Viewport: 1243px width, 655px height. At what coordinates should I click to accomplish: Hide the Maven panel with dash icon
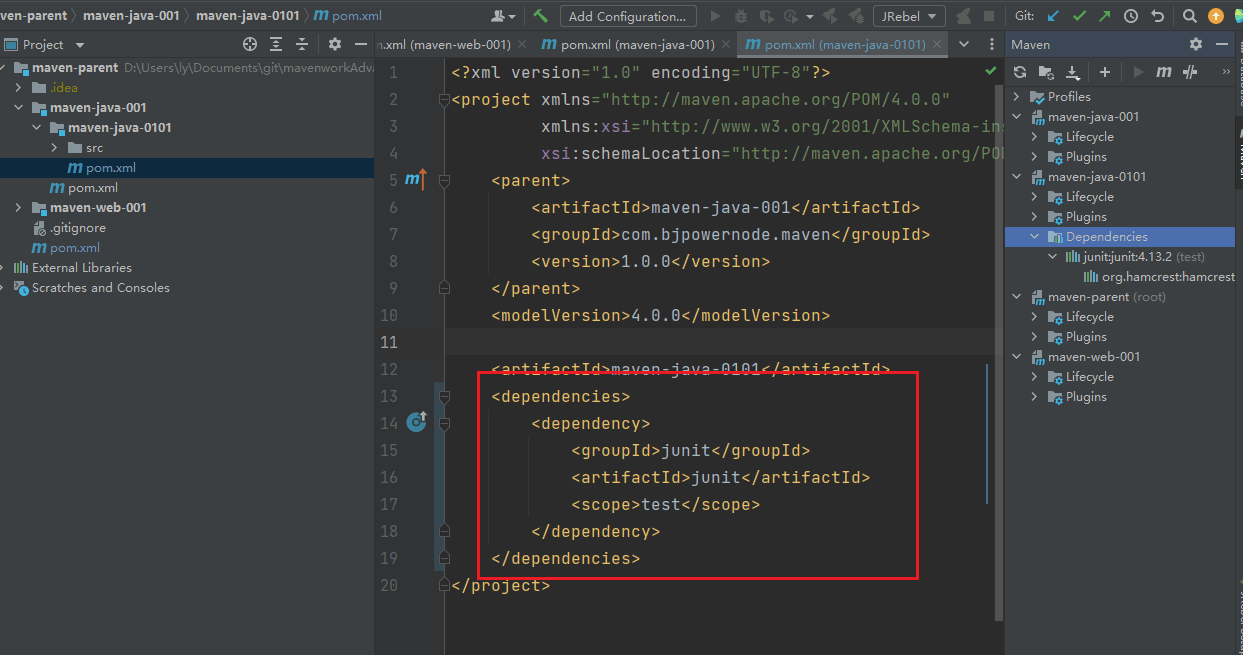pyautogui.click(x=1221, y=44)
